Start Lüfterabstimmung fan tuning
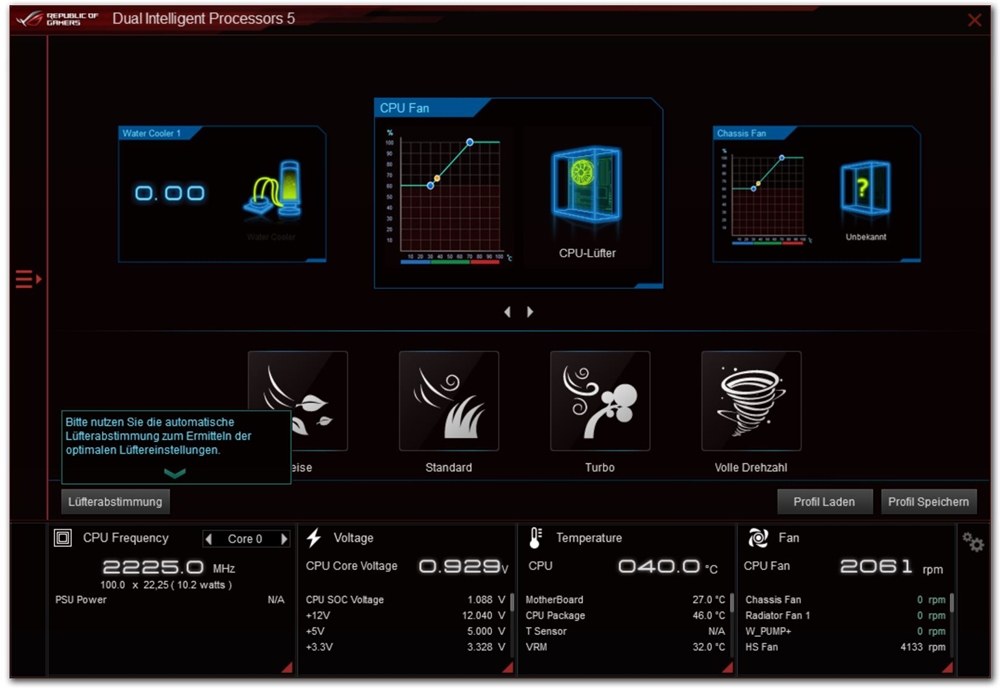 click(115, 502)
